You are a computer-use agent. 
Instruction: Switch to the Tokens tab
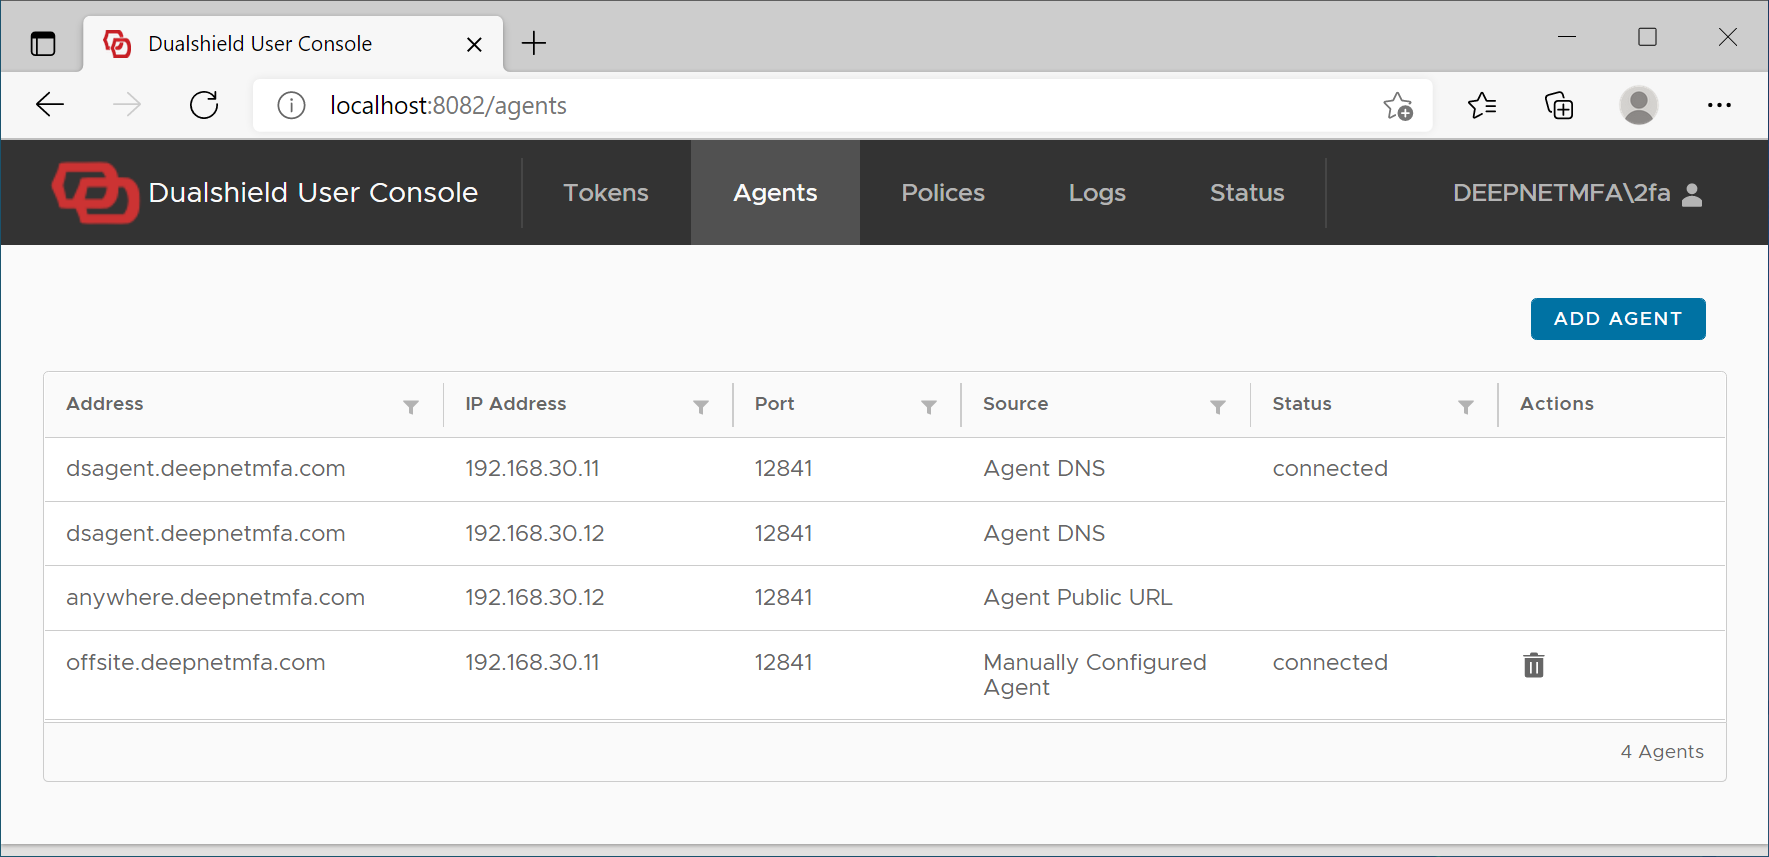click(x=606, y=193)
